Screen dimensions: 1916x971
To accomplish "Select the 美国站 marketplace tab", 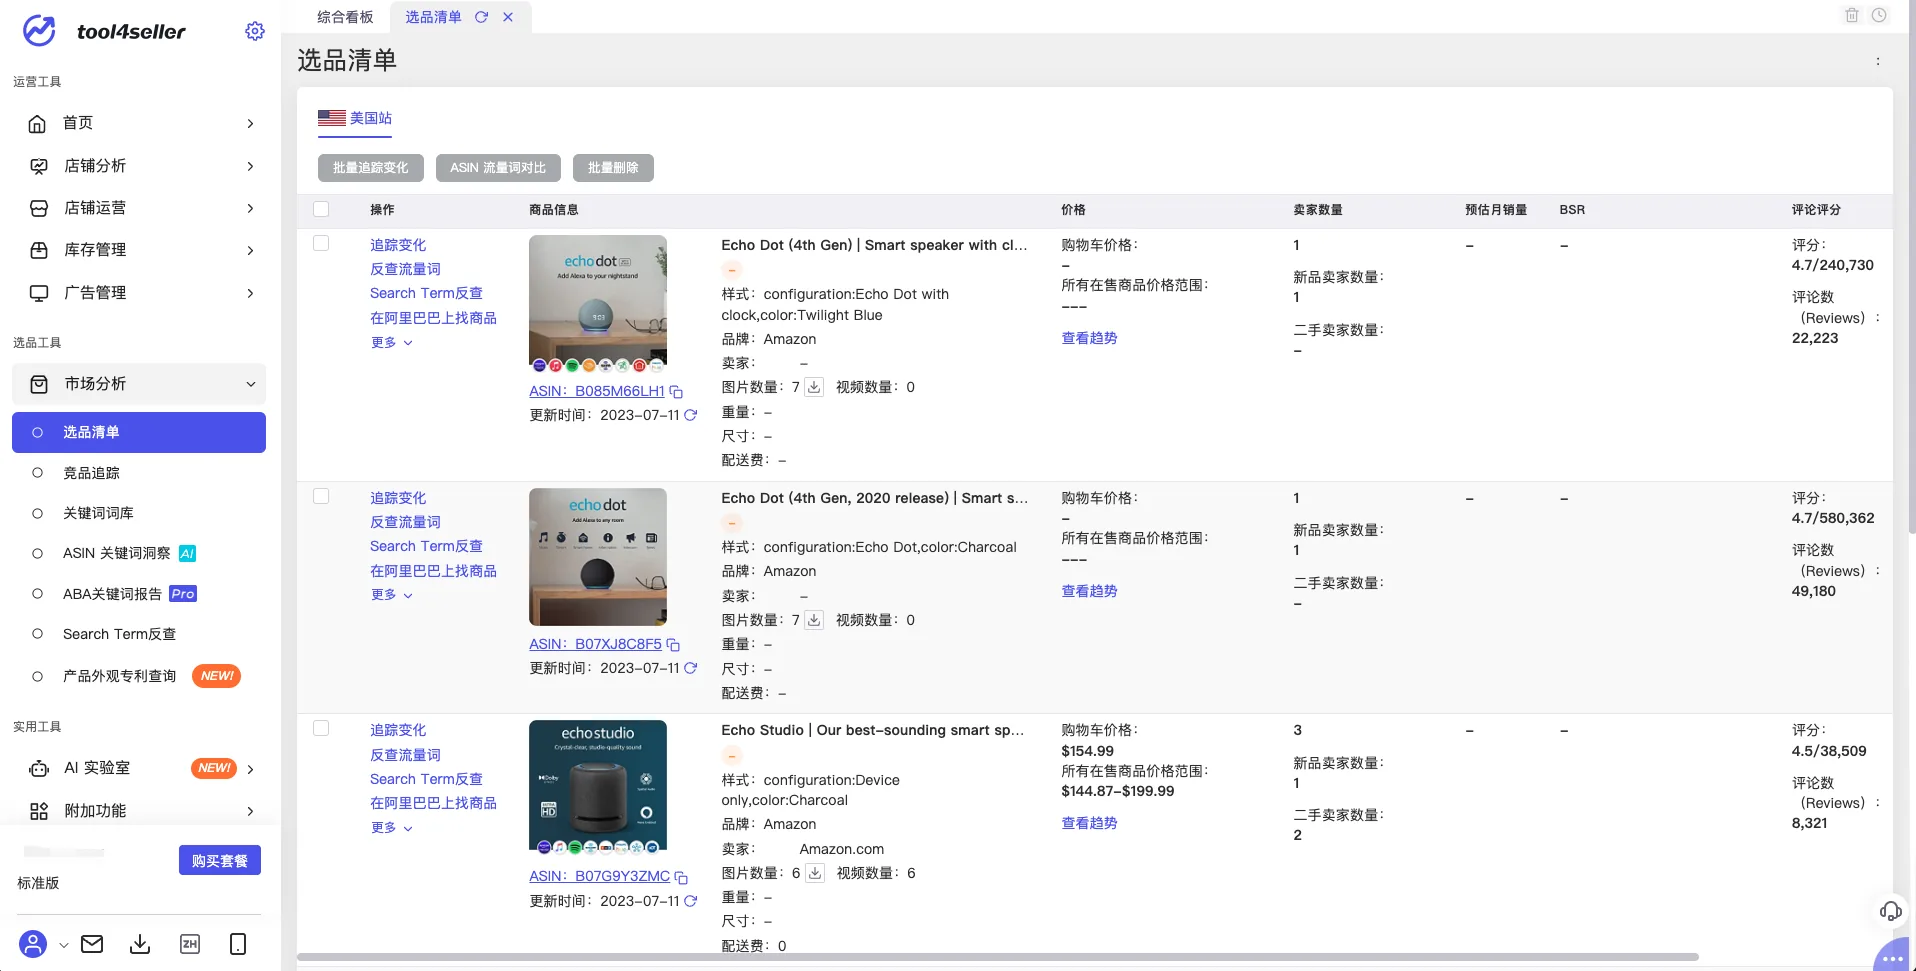I will click(355, 118).
